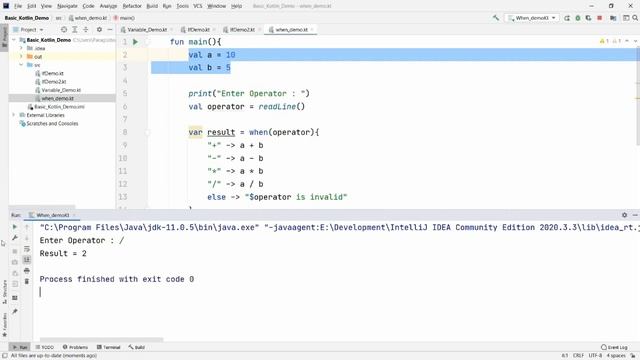Click the Project vertical sidebar tab

pos(4,37)
